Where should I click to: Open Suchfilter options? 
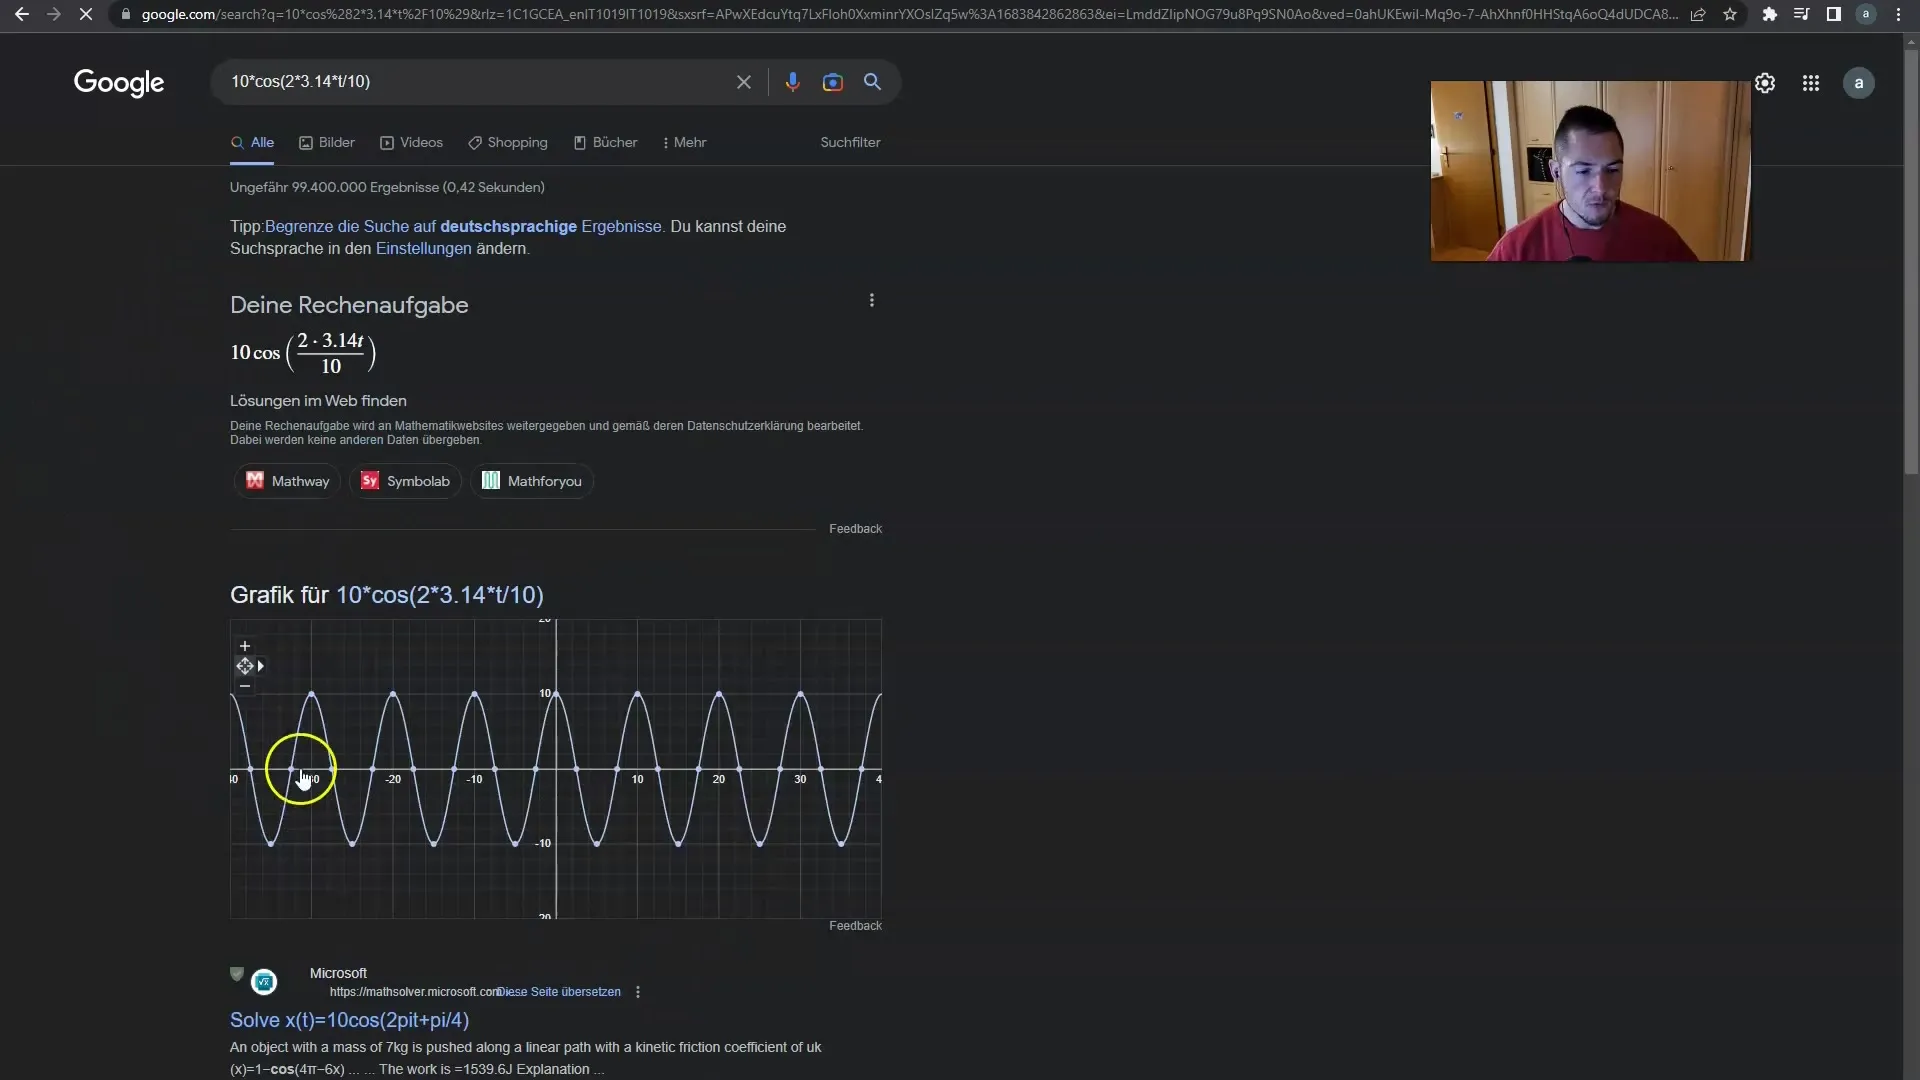pyautogui.click(x=850, y=143)
